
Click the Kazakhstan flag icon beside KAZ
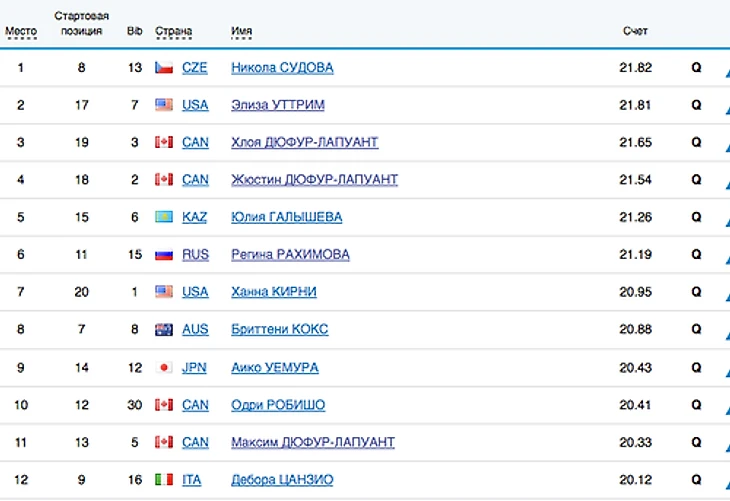(x=164, y=218)
